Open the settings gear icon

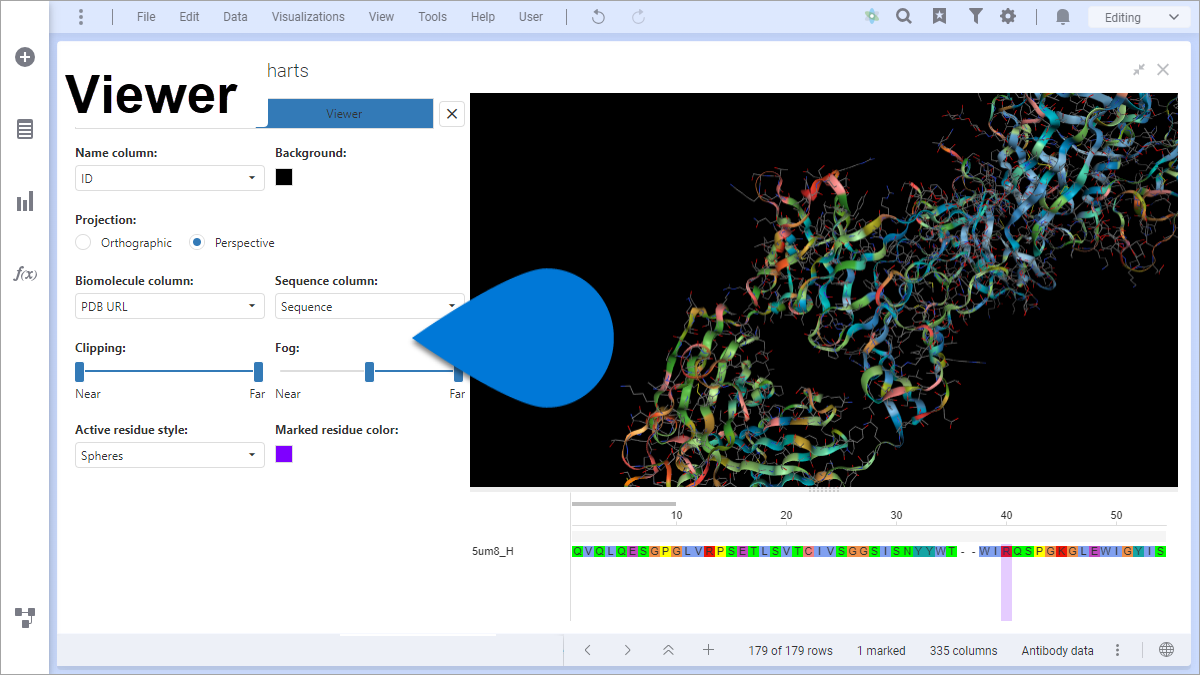pos(1008,16)
